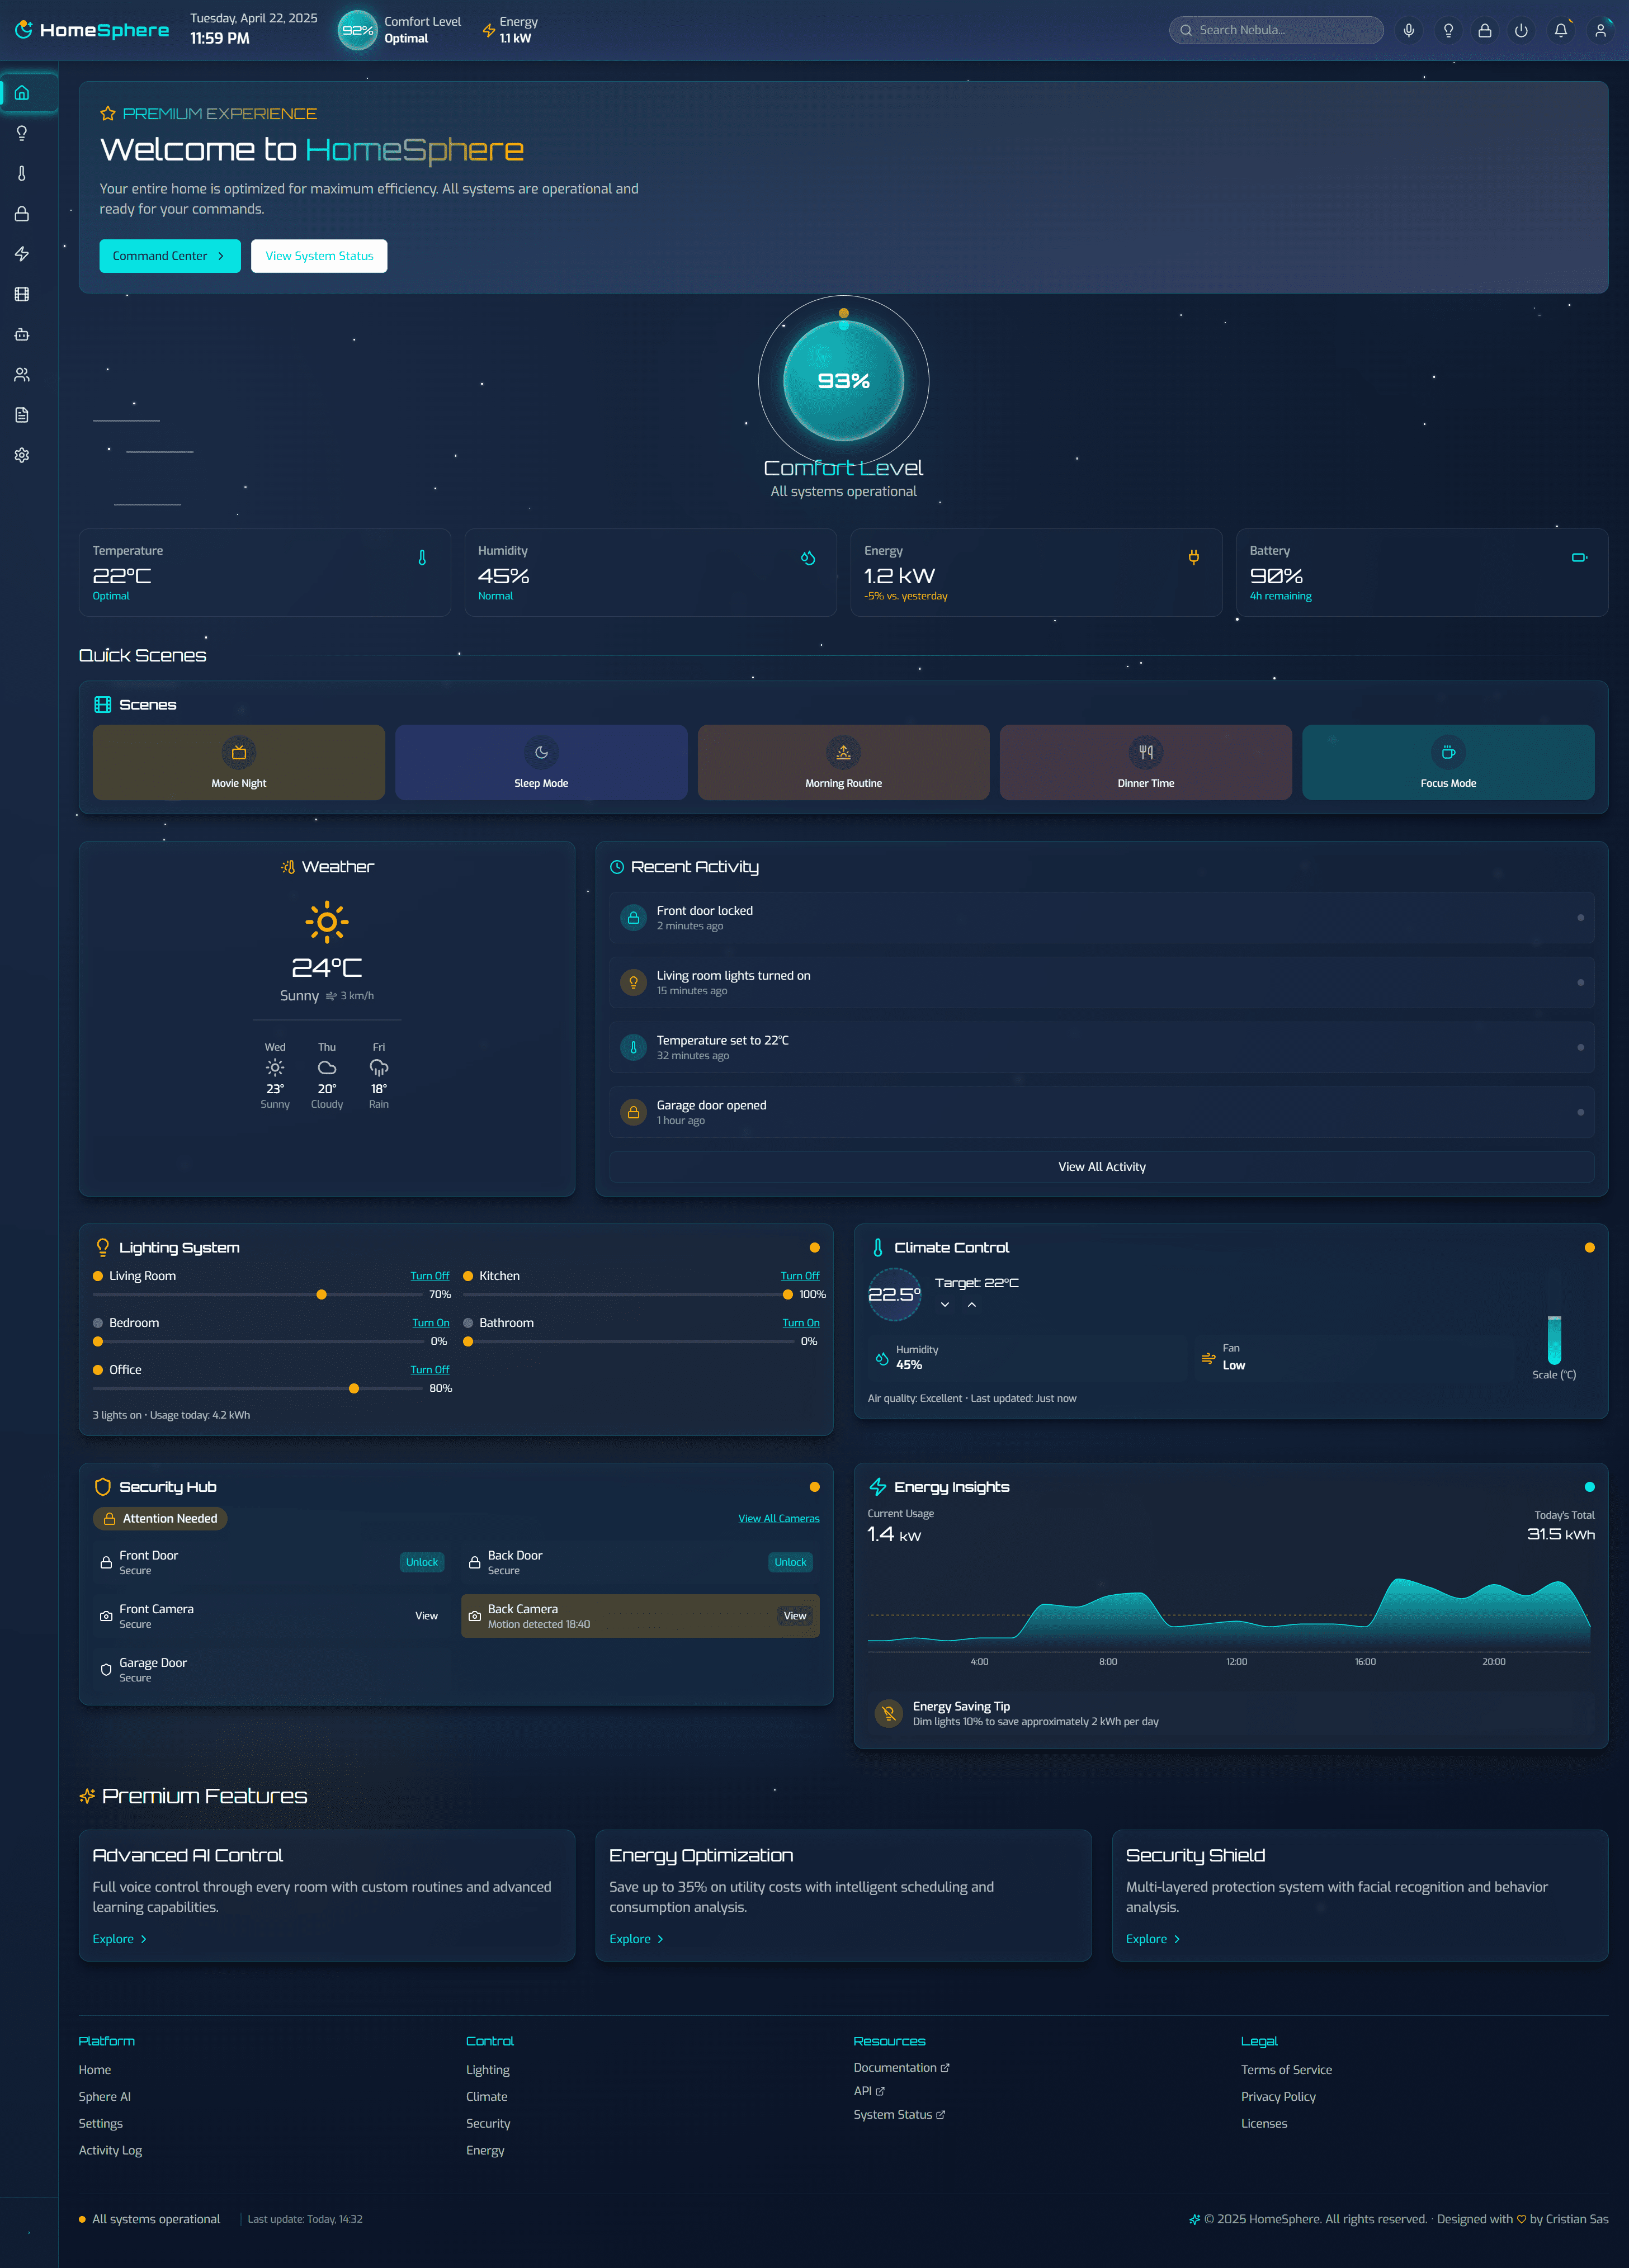Turn on the Bathroom light
This screenshot has height=2268, width=1629.
click(x=801, y=1323)
